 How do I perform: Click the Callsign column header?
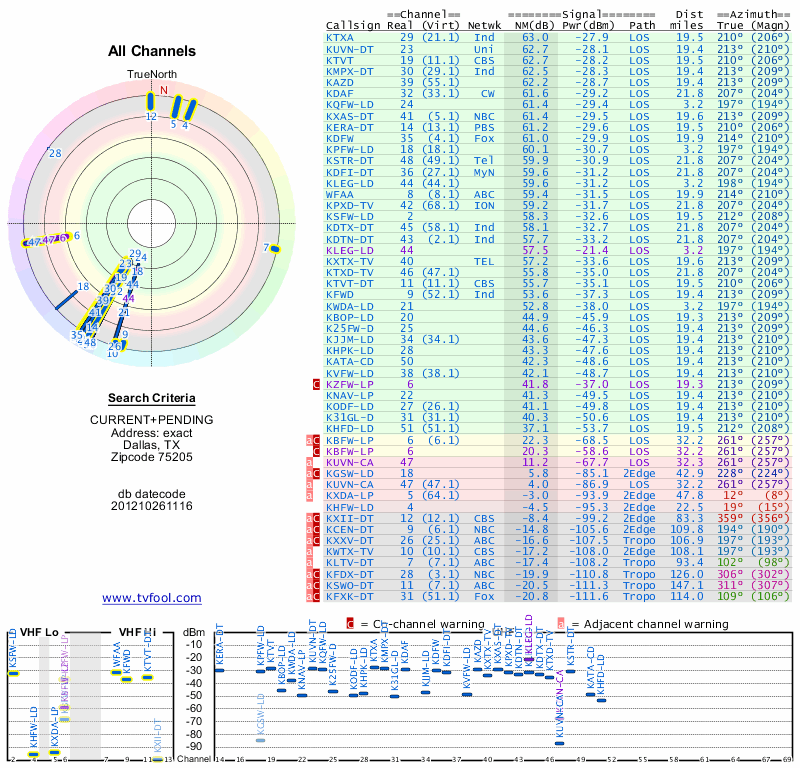coord(350,24)
